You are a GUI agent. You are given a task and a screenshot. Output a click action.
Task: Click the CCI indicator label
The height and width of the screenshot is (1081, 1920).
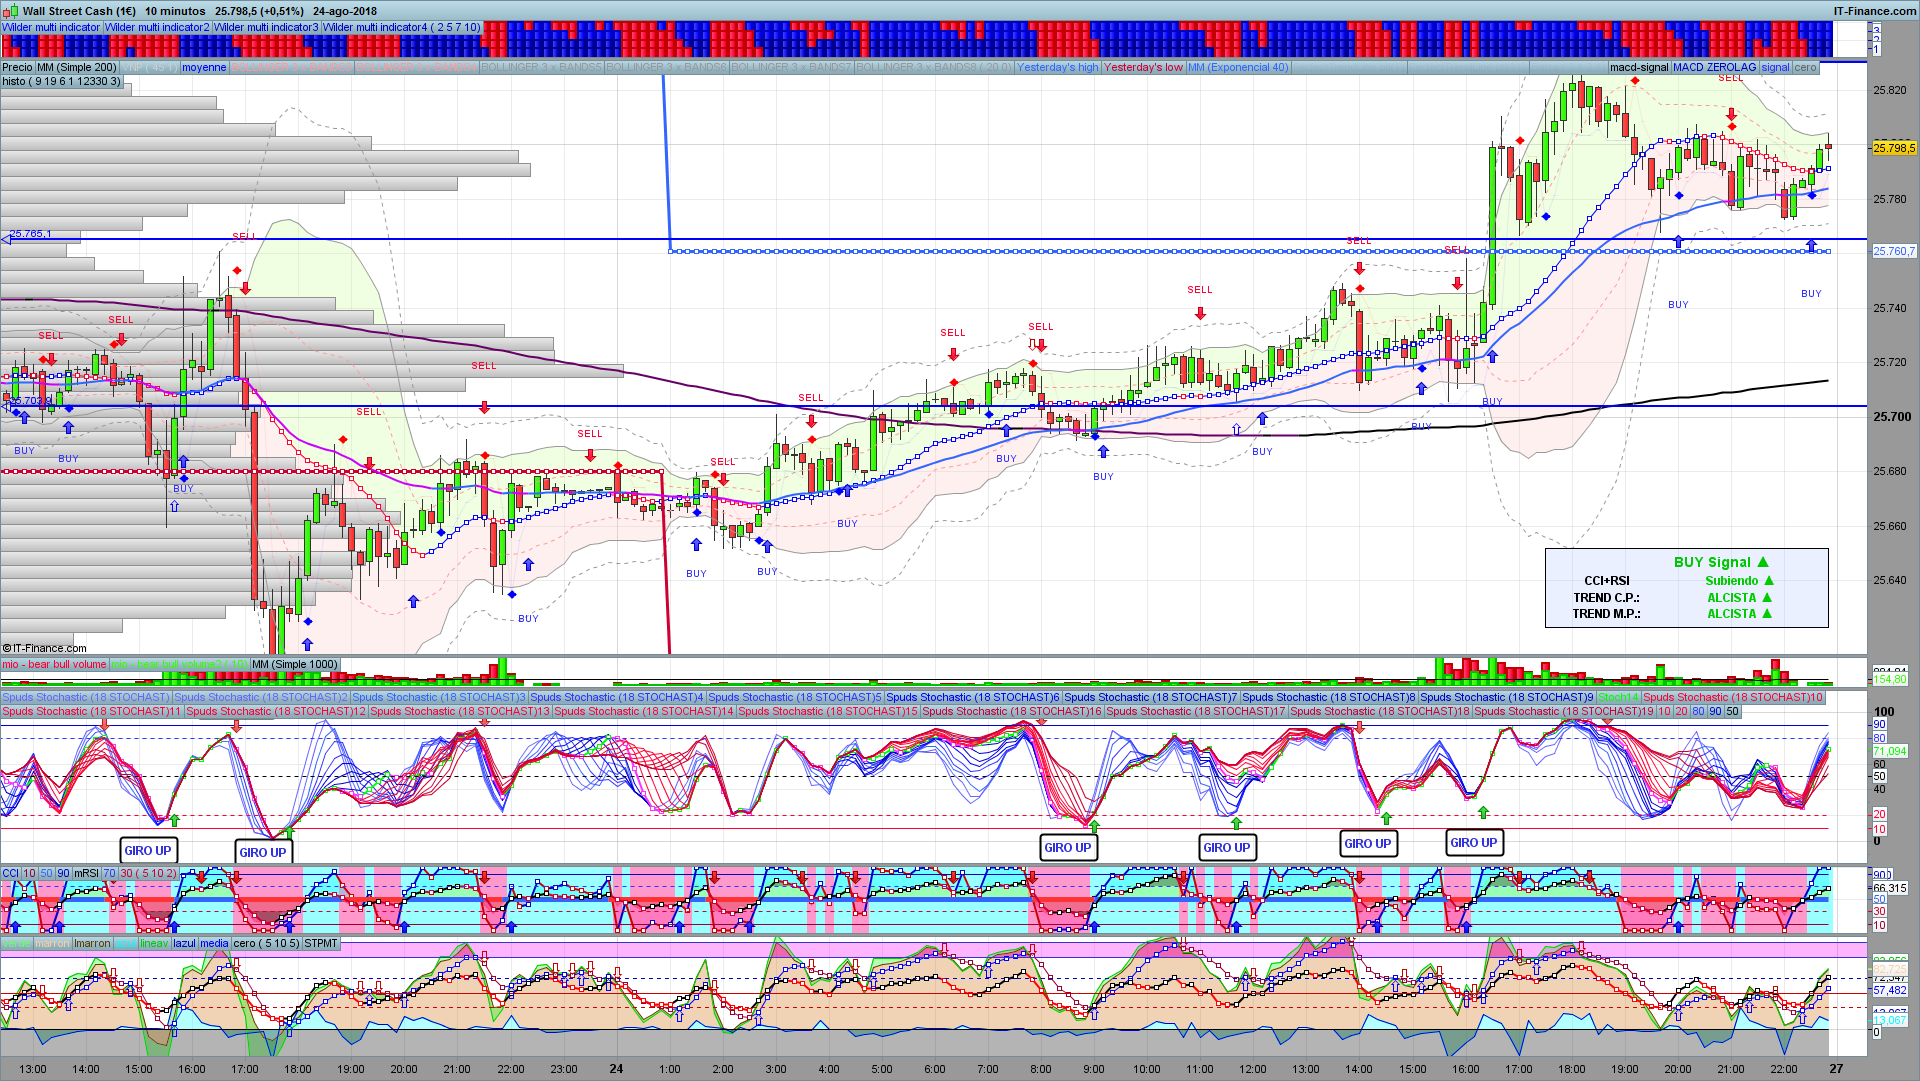click(10, 873)
